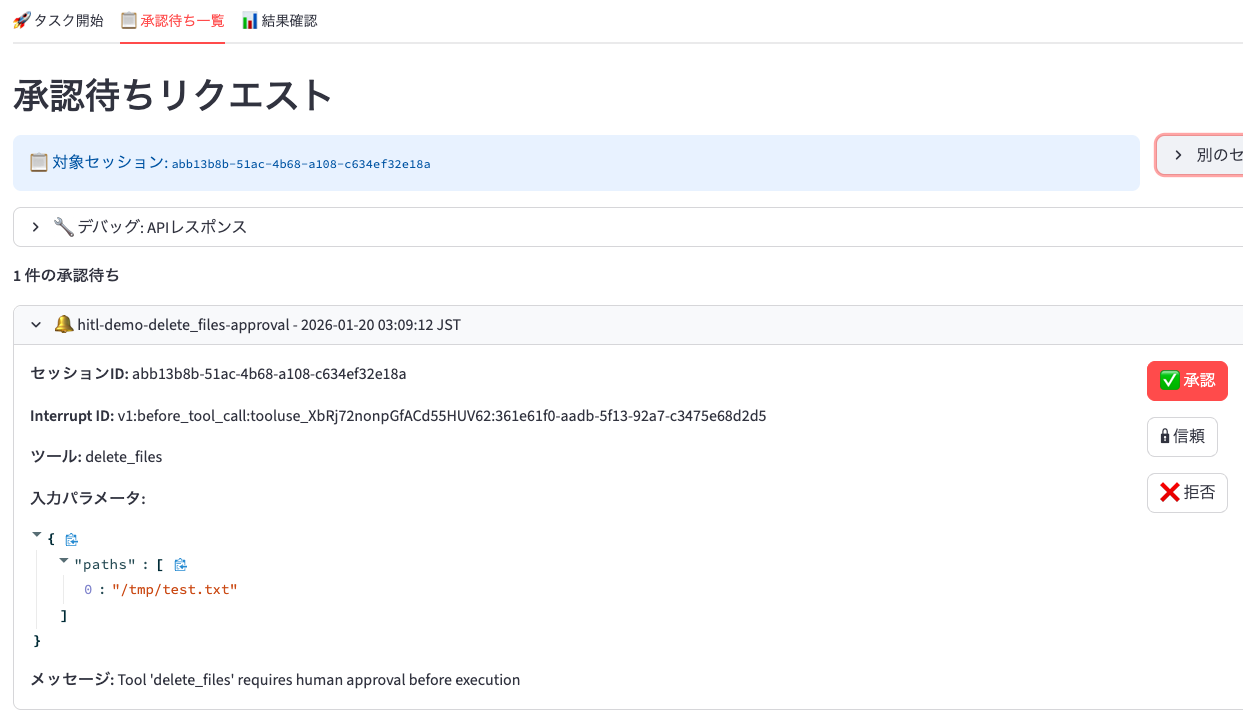This screenshot has width=1243, height=721.
Task: Expand the デバッグ: APIレスポンス section
Action: point(628,227)
